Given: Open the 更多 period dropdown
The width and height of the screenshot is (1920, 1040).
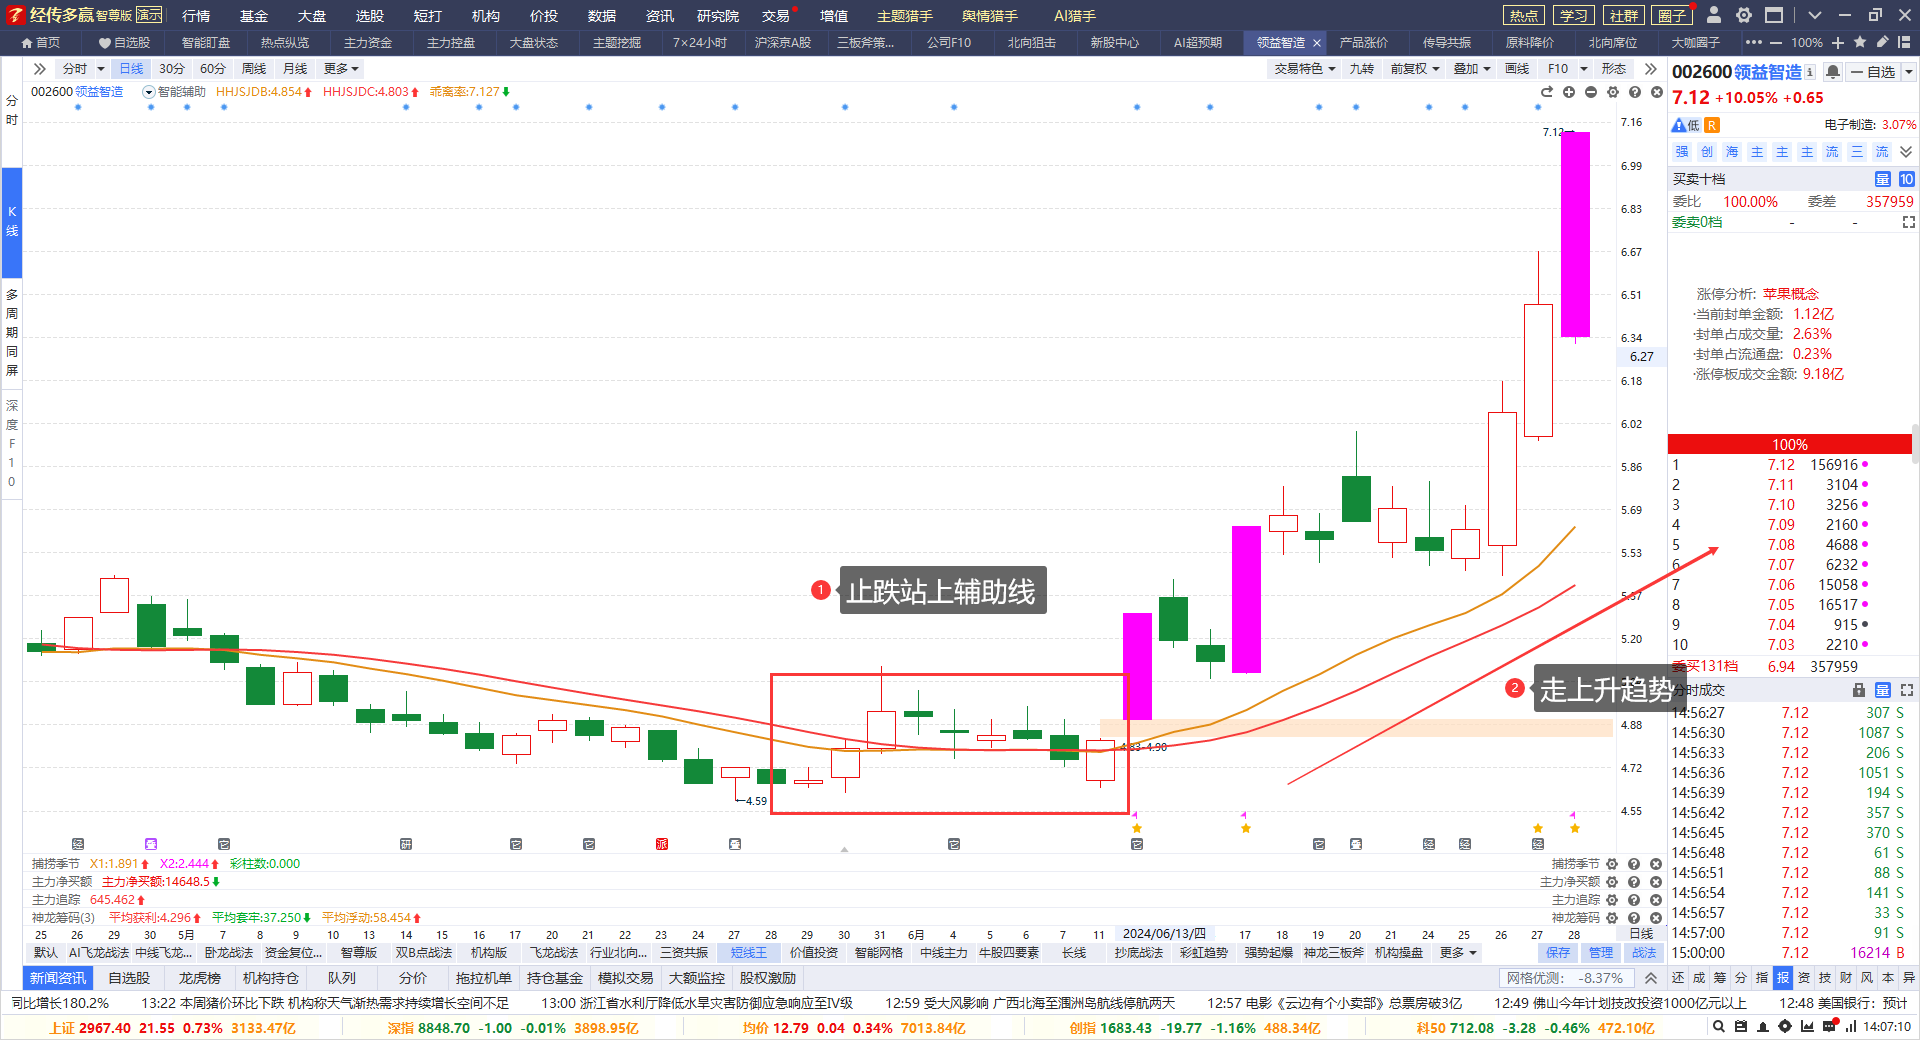Looking at the screenshot, I should tap(341, 69).
